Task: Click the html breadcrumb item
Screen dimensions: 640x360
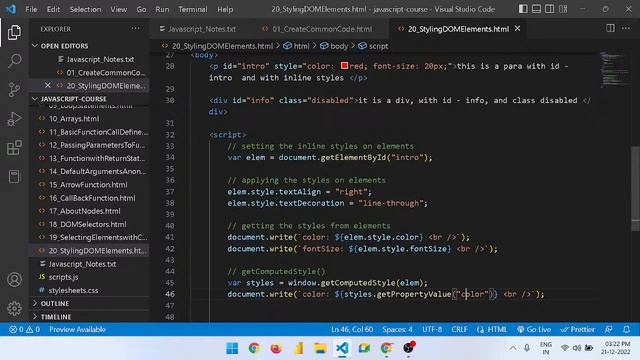Action: pos(296,46)
